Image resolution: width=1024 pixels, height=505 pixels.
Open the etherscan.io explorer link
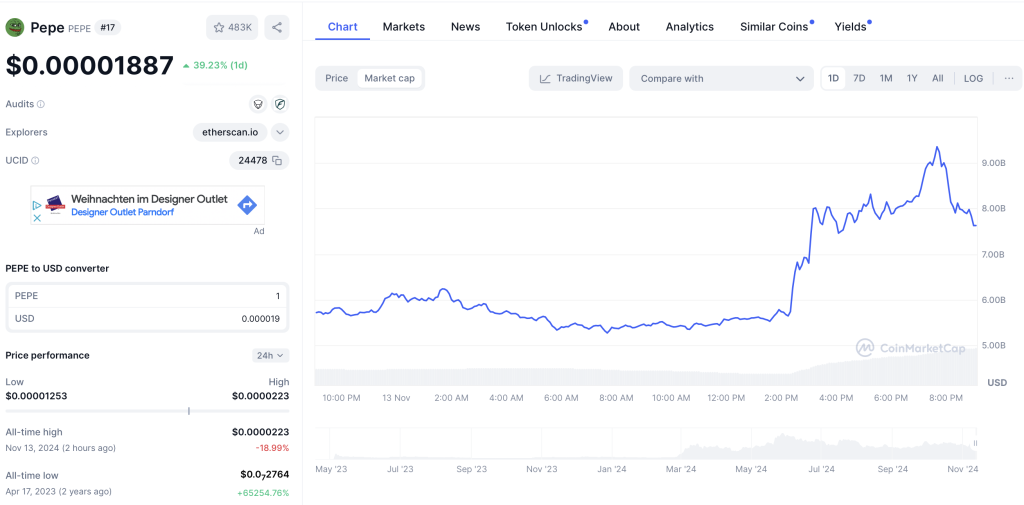point(230,132)
